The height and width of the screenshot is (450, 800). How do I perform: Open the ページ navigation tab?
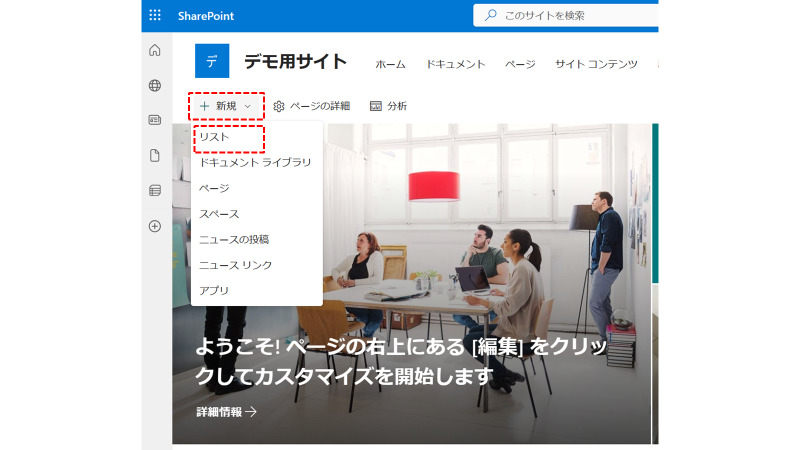(x=520, y=64)
